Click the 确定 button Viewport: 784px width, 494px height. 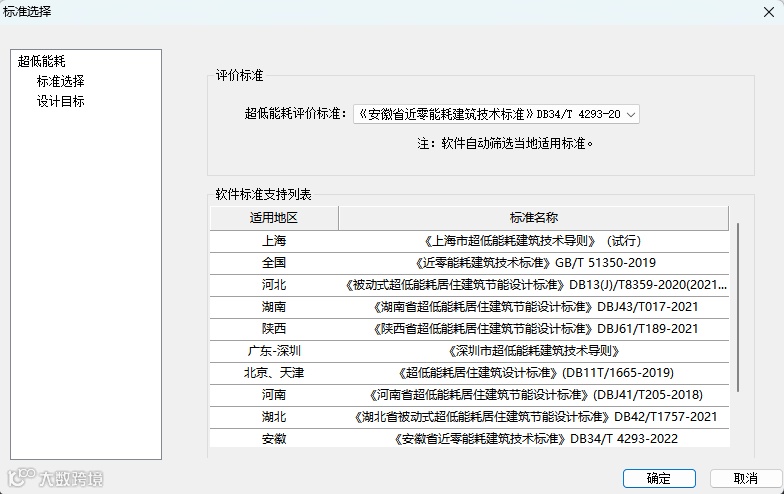(659, 478)
